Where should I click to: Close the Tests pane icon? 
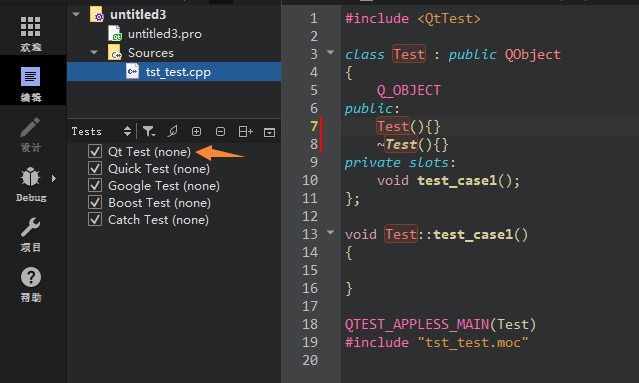pos(269,132)
